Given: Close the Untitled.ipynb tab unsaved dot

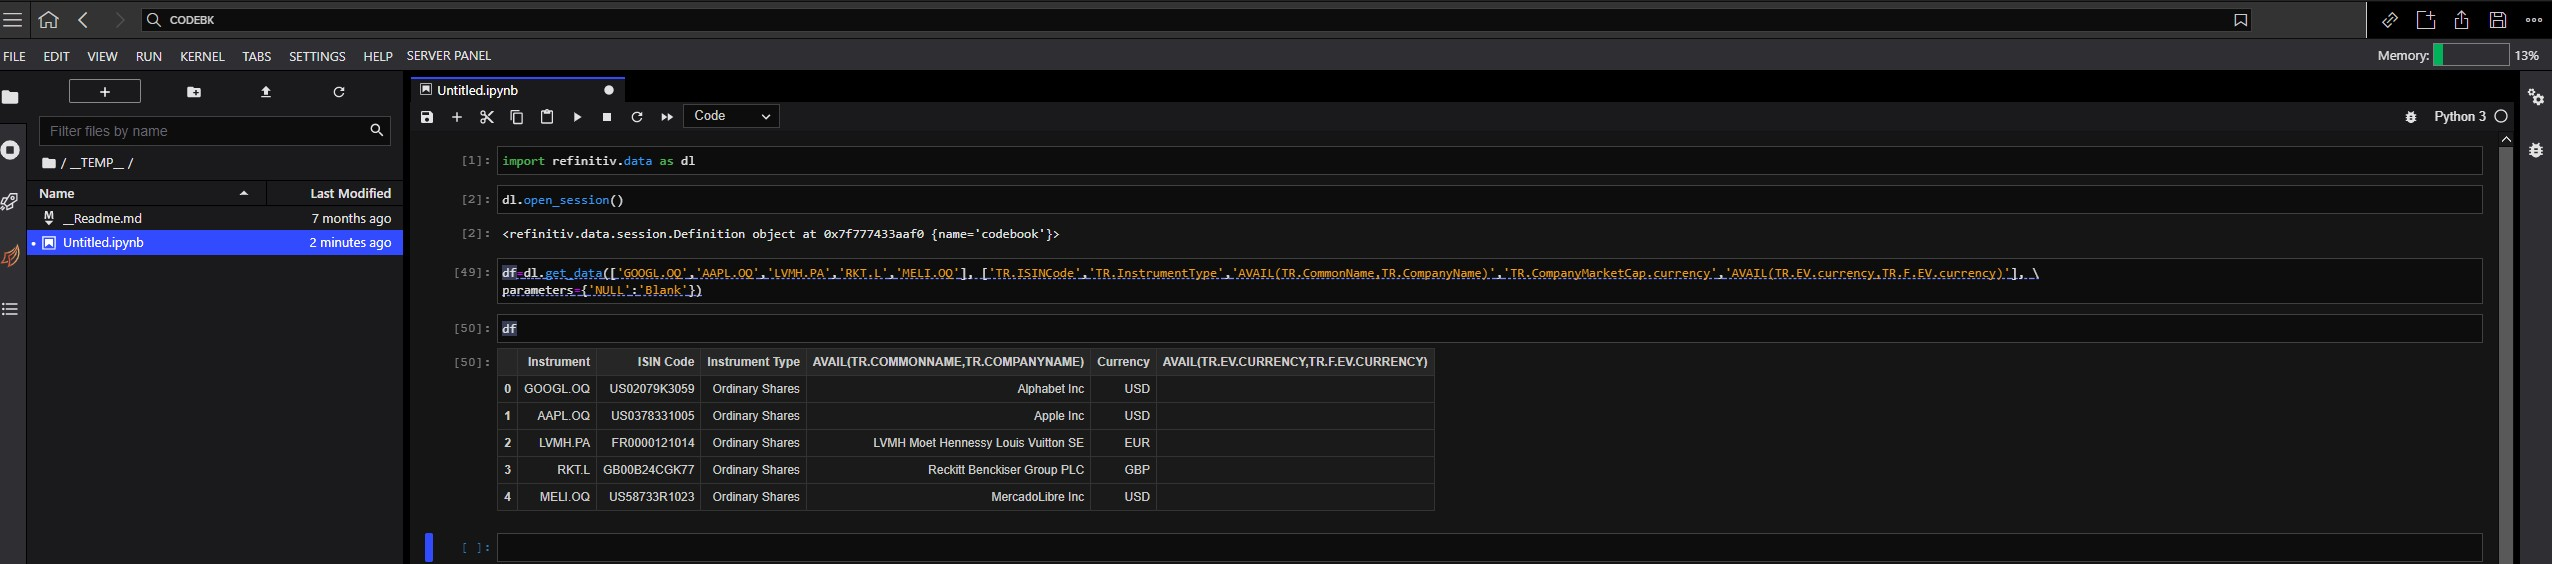Looking at the screenshot, I should tap(608, 90).
